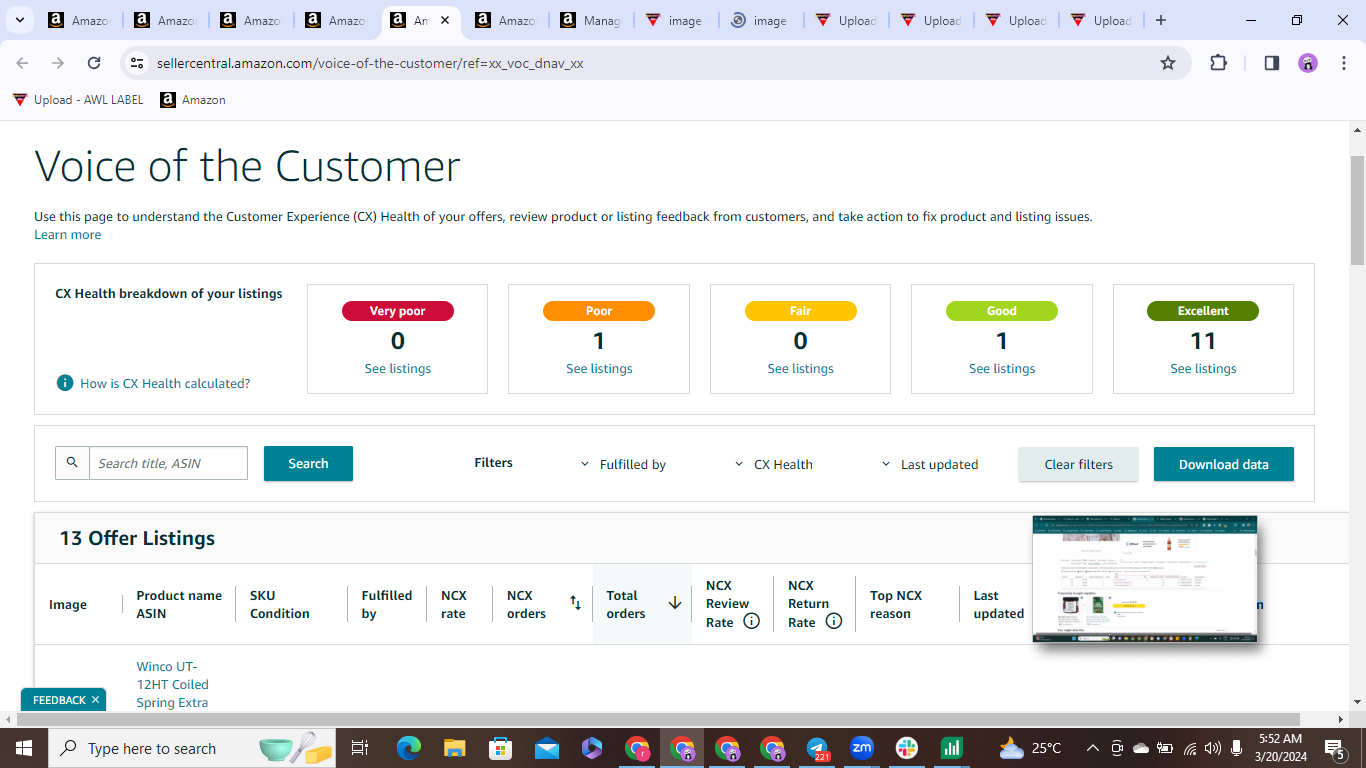Click the NCX rate column header
The width and height of the screenshot is (1366, 768).
pyautogui.click(x=454, y=604)
